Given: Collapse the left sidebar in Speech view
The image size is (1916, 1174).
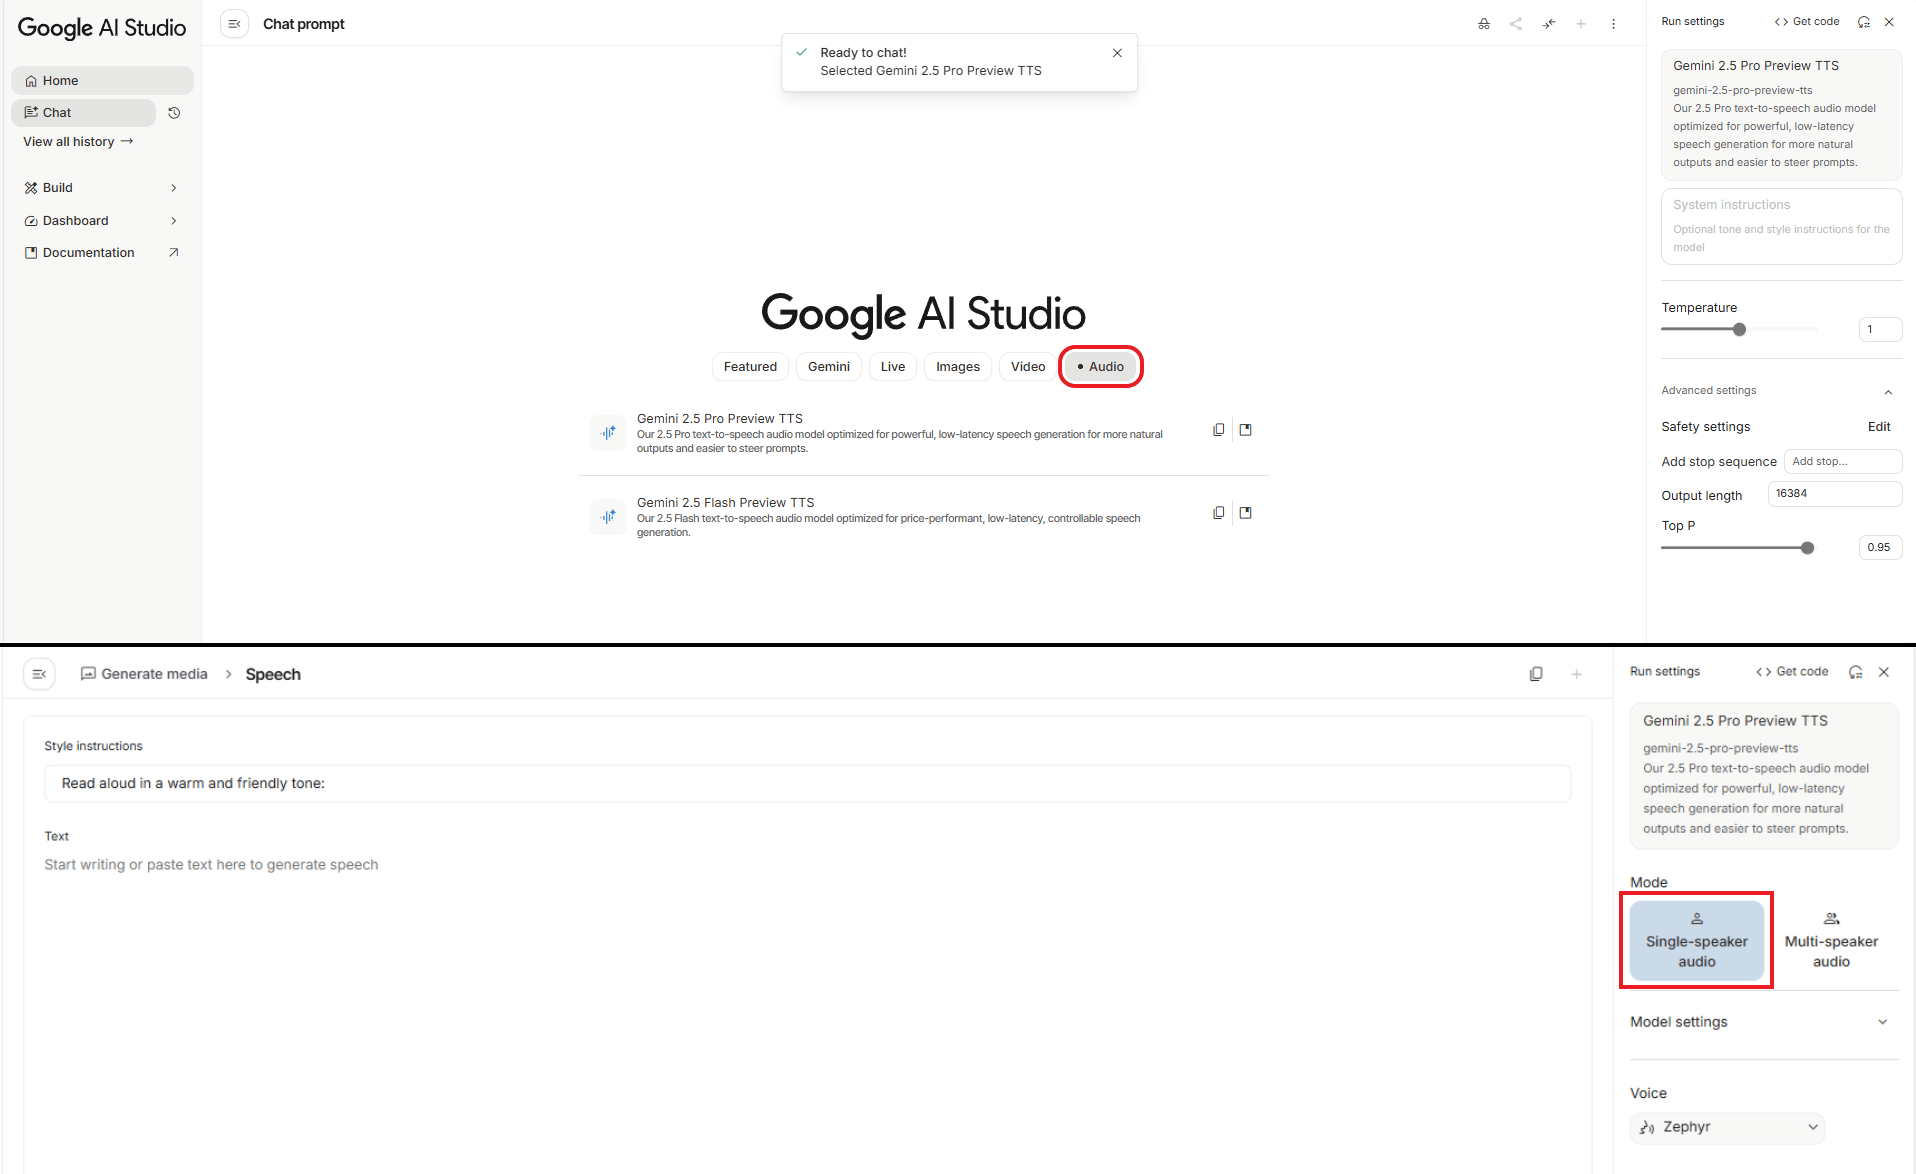Looking at the screenshot, I should click(39, 673).
